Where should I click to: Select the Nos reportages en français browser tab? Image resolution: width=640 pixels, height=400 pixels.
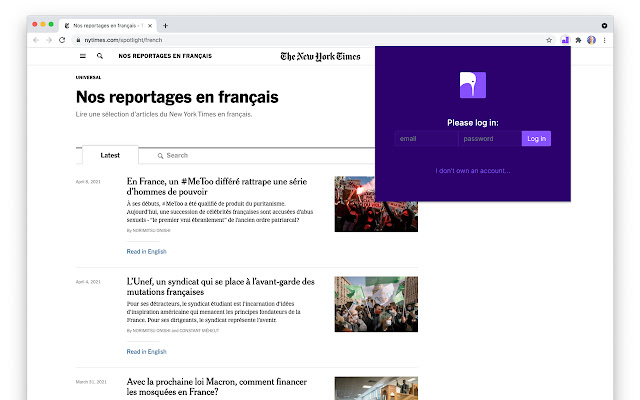(108, 26)
